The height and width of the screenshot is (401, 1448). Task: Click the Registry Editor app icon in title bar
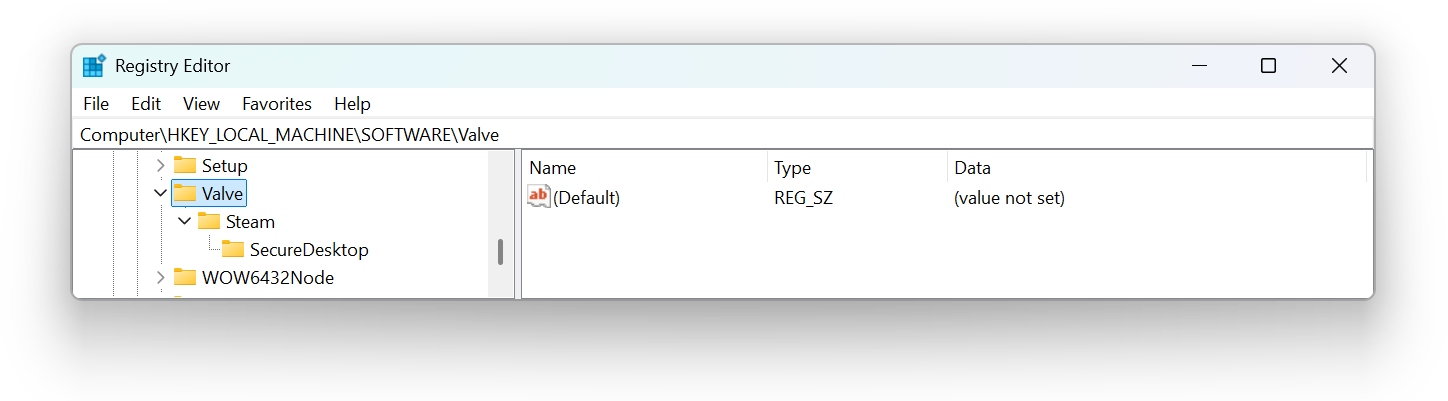(94, 66)
